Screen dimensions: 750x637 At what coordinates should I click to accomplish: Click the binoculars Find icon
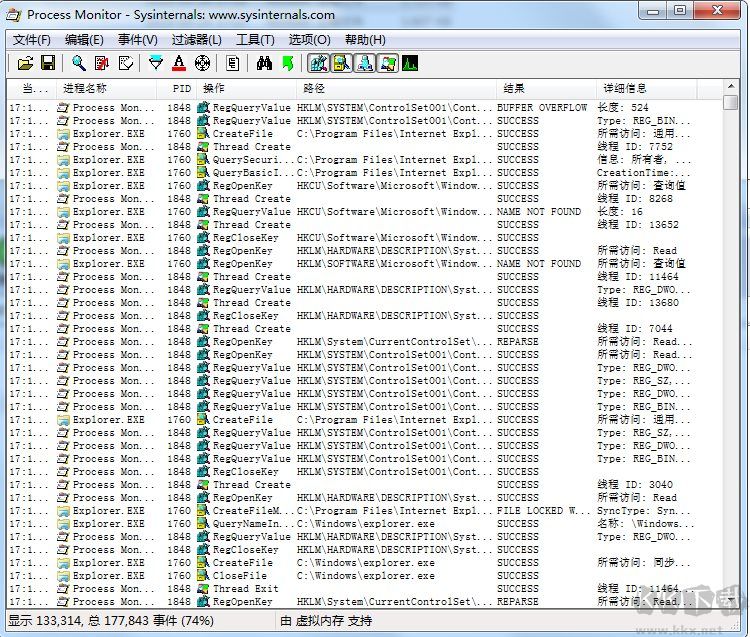click(264, 63)
